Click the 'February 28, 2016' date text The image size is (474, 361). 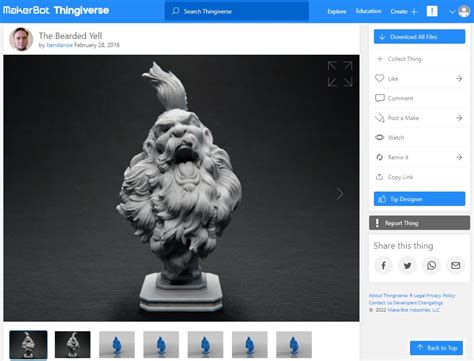click(97, 45)
